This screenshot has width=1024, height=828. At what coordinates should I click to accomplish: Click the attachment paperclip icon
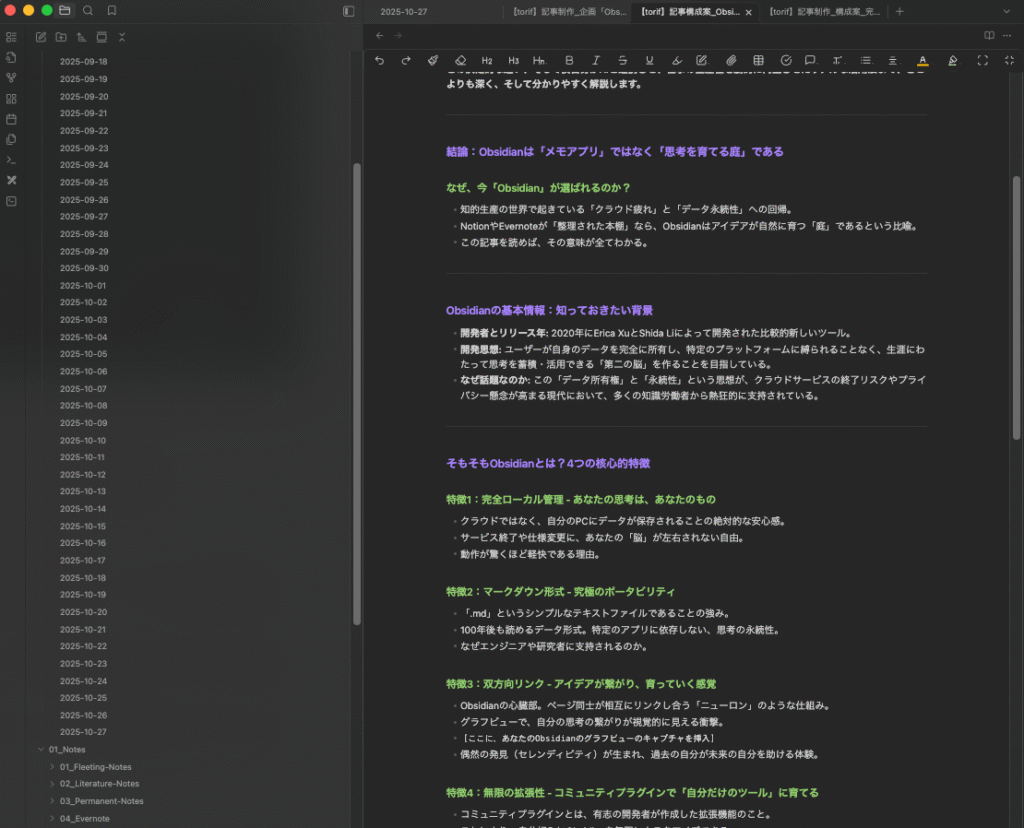click(731, 61)
